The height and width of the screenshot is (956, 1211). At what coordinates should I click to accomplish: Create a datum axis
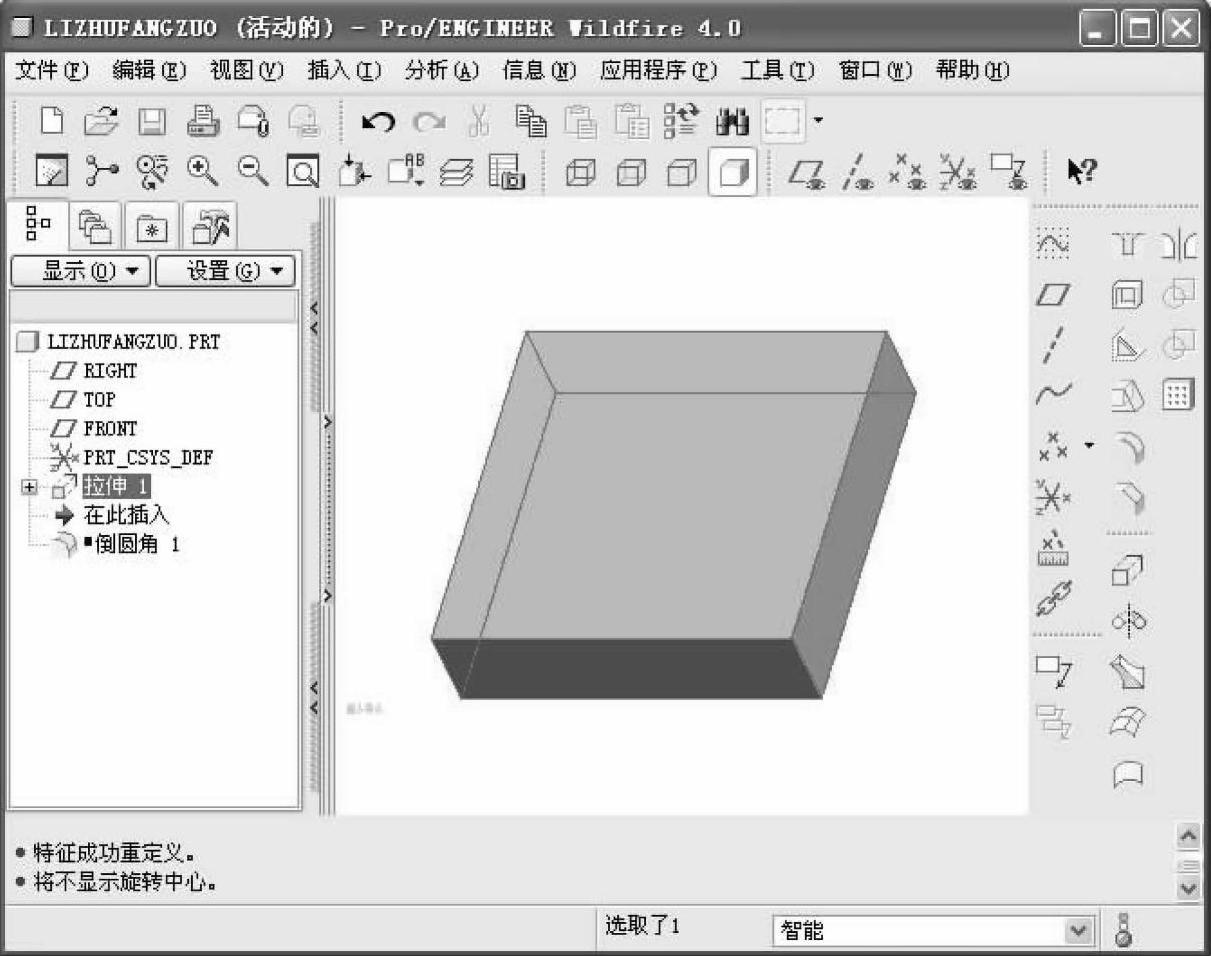click(1053, 345)
